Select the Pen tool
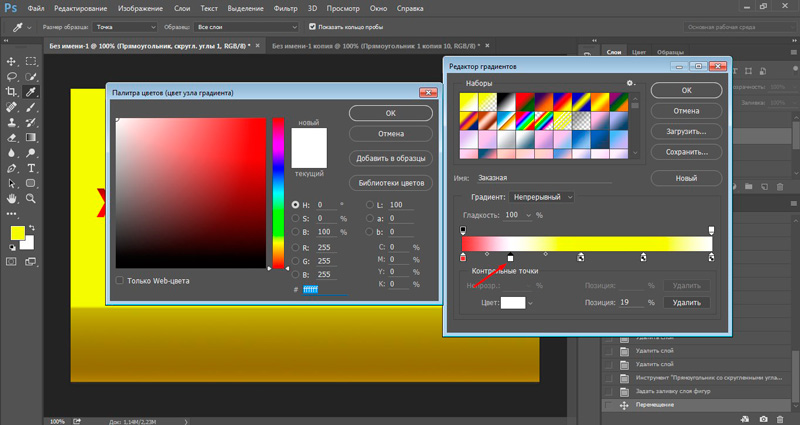Image resolution: width=800 pixels, height=425 pixels. 11,170
